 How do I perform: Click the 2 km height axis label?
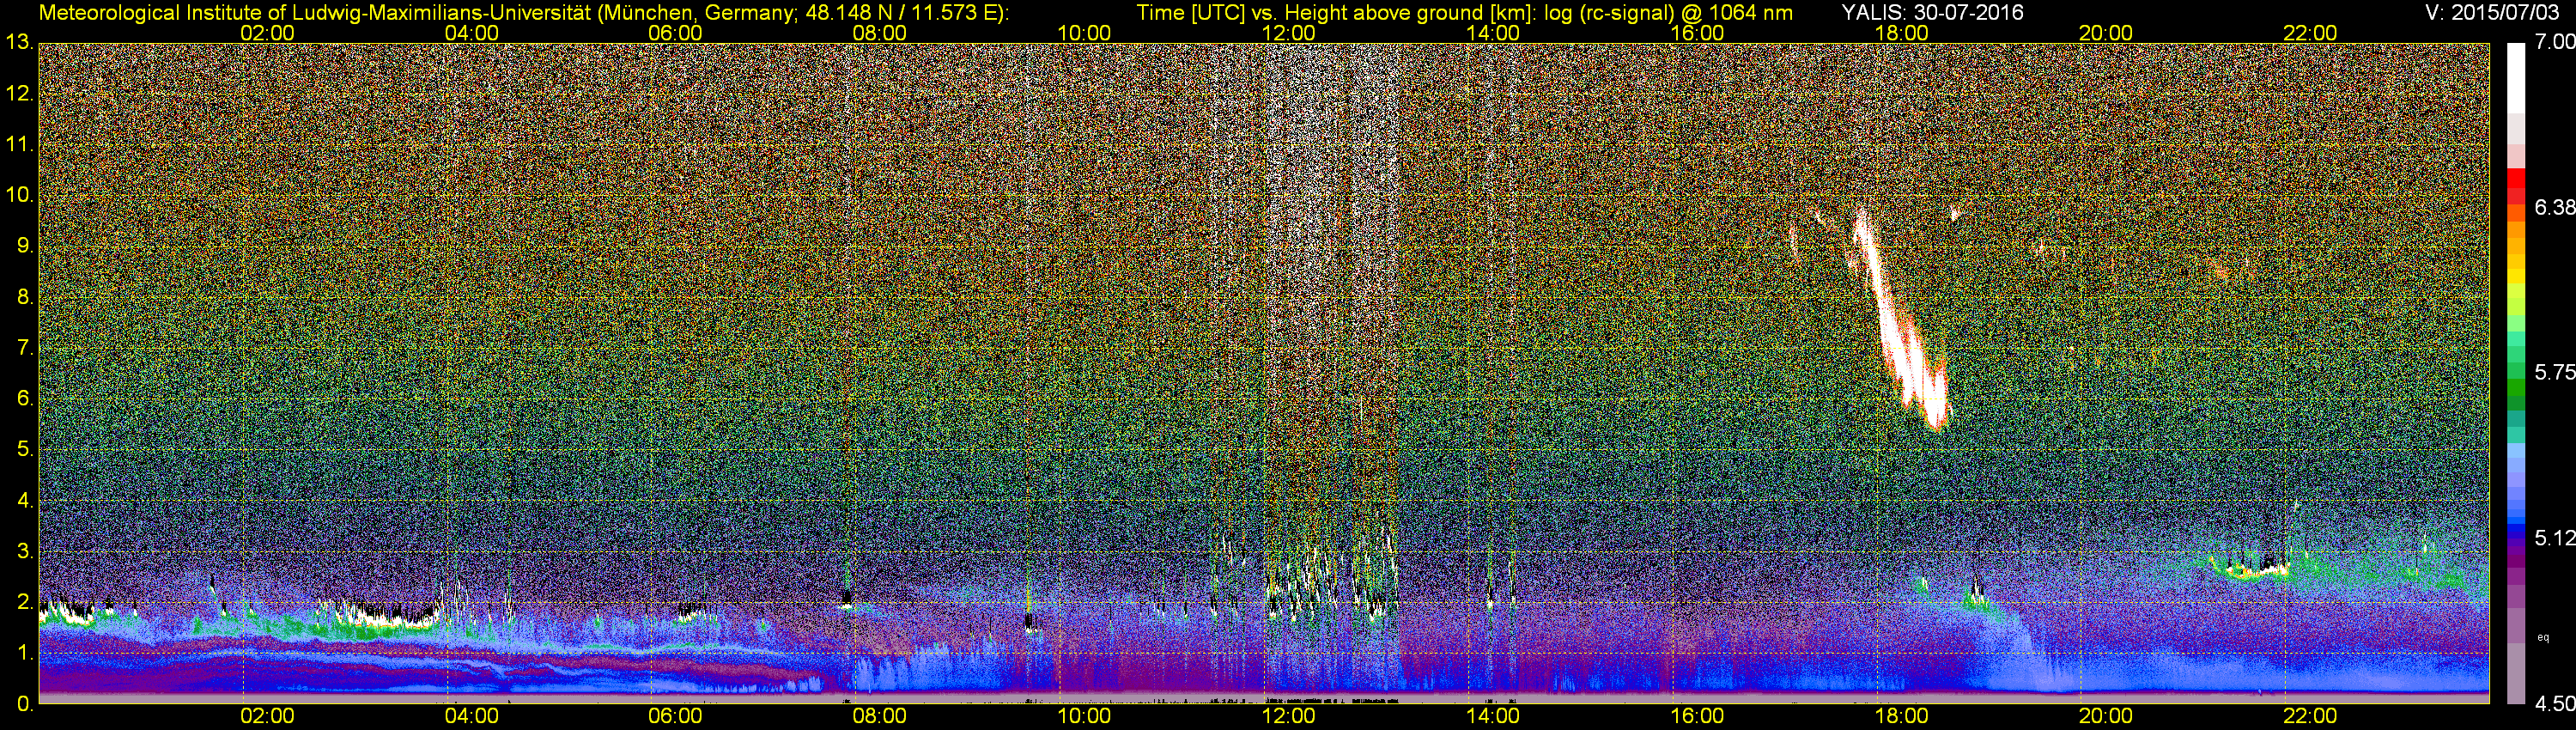click(24, 602)
